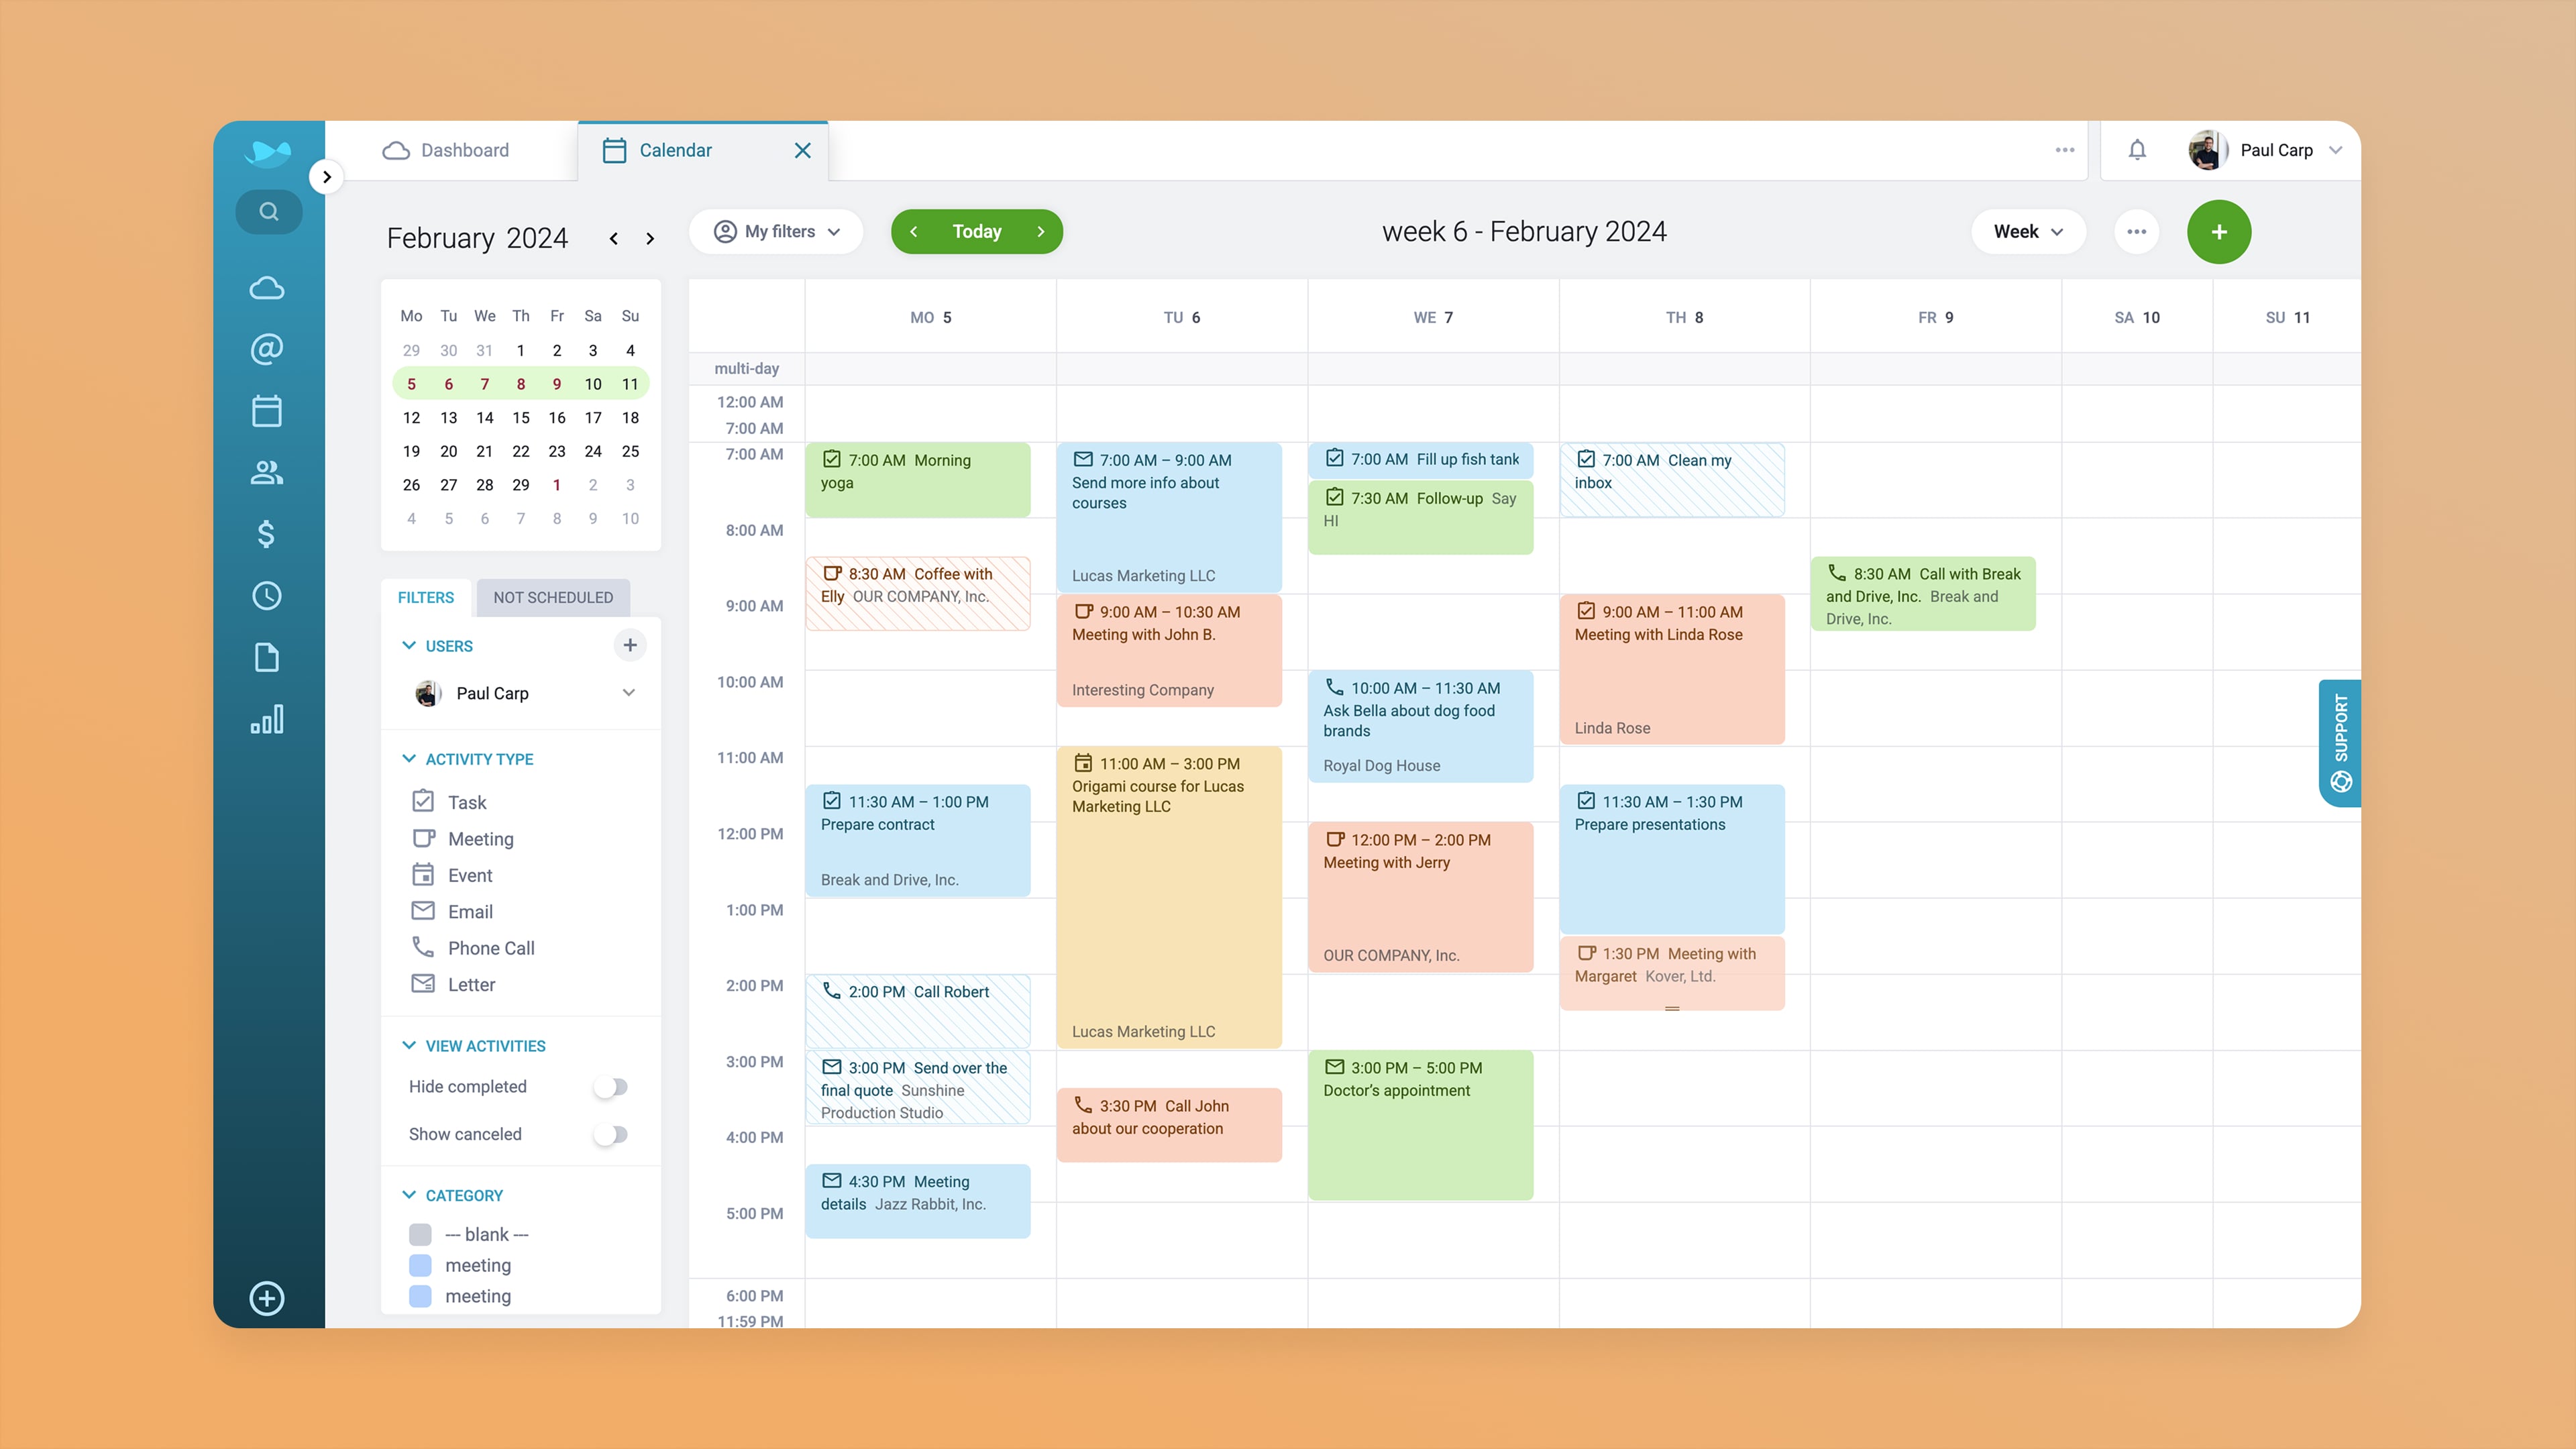Image resolution: width=2576 pixels, height=1449 pixels.
Task: Click the clock time tracking icon
Action: tap(266, 596)
